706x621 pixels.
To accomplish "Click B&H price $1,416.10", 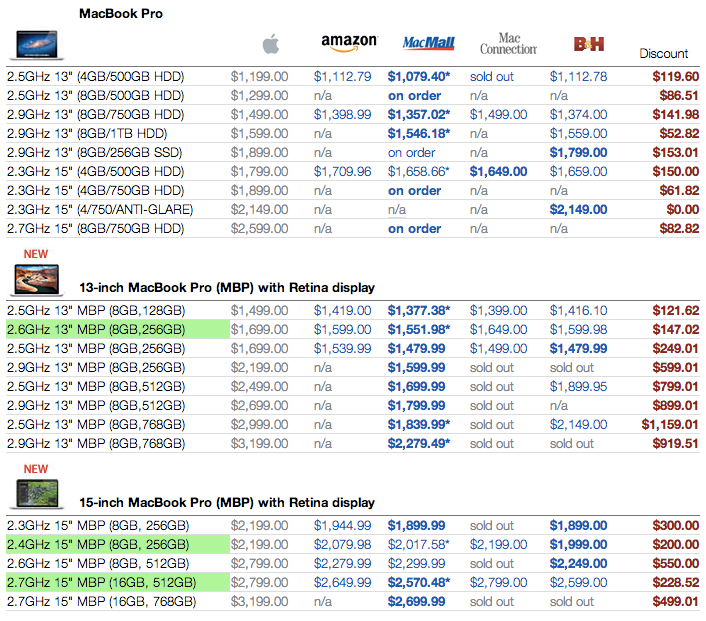I will point(578,311).
